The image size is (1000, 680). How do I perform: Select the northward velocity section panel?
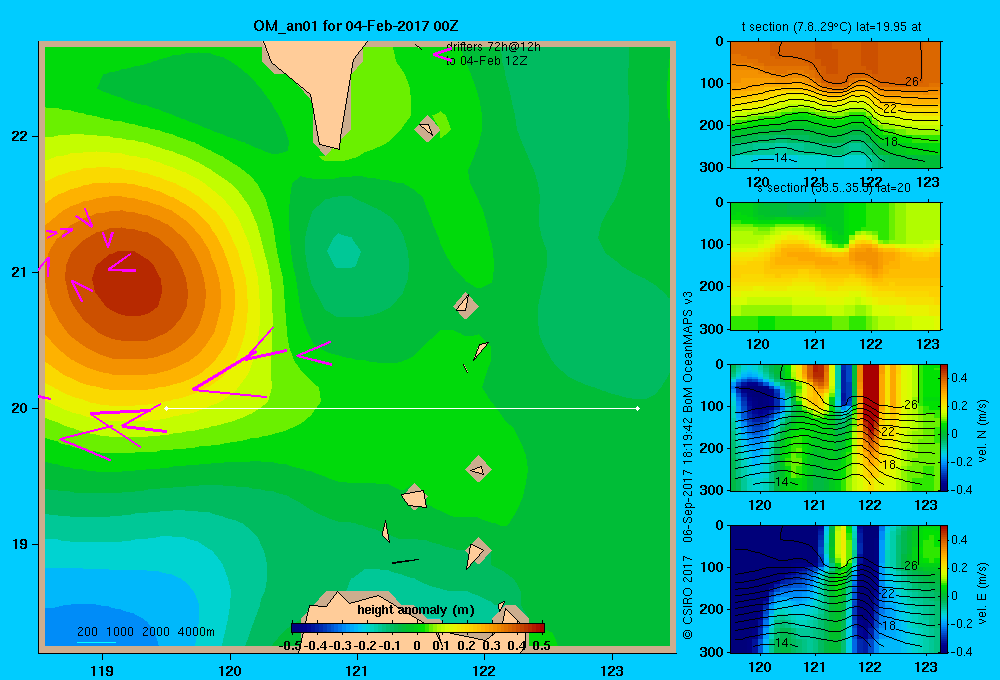[835, 427]
